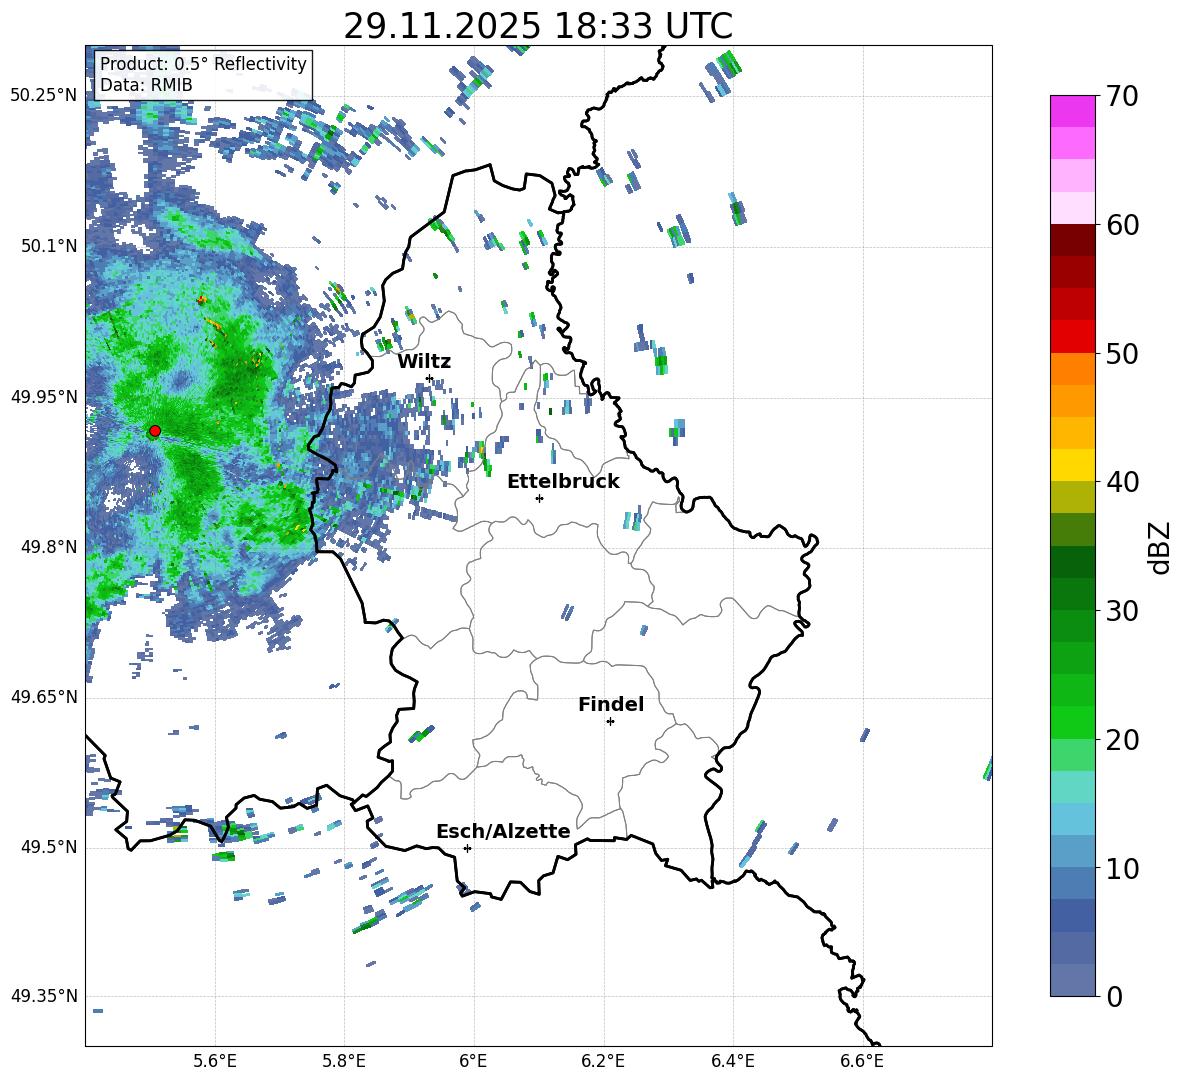
Task: Click the Ettelbruck station cross marker
Action: [539, 498]
